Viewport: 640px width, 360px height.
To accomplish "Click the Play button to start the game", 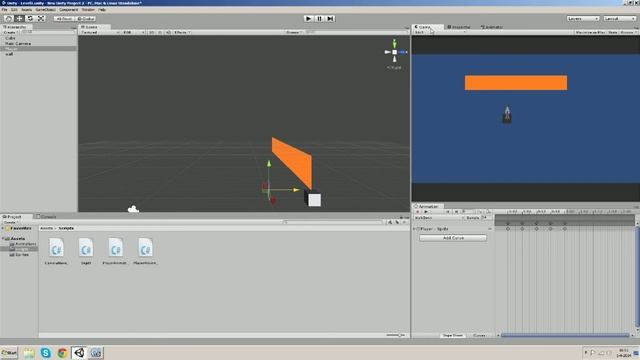I will pos(309,18).
